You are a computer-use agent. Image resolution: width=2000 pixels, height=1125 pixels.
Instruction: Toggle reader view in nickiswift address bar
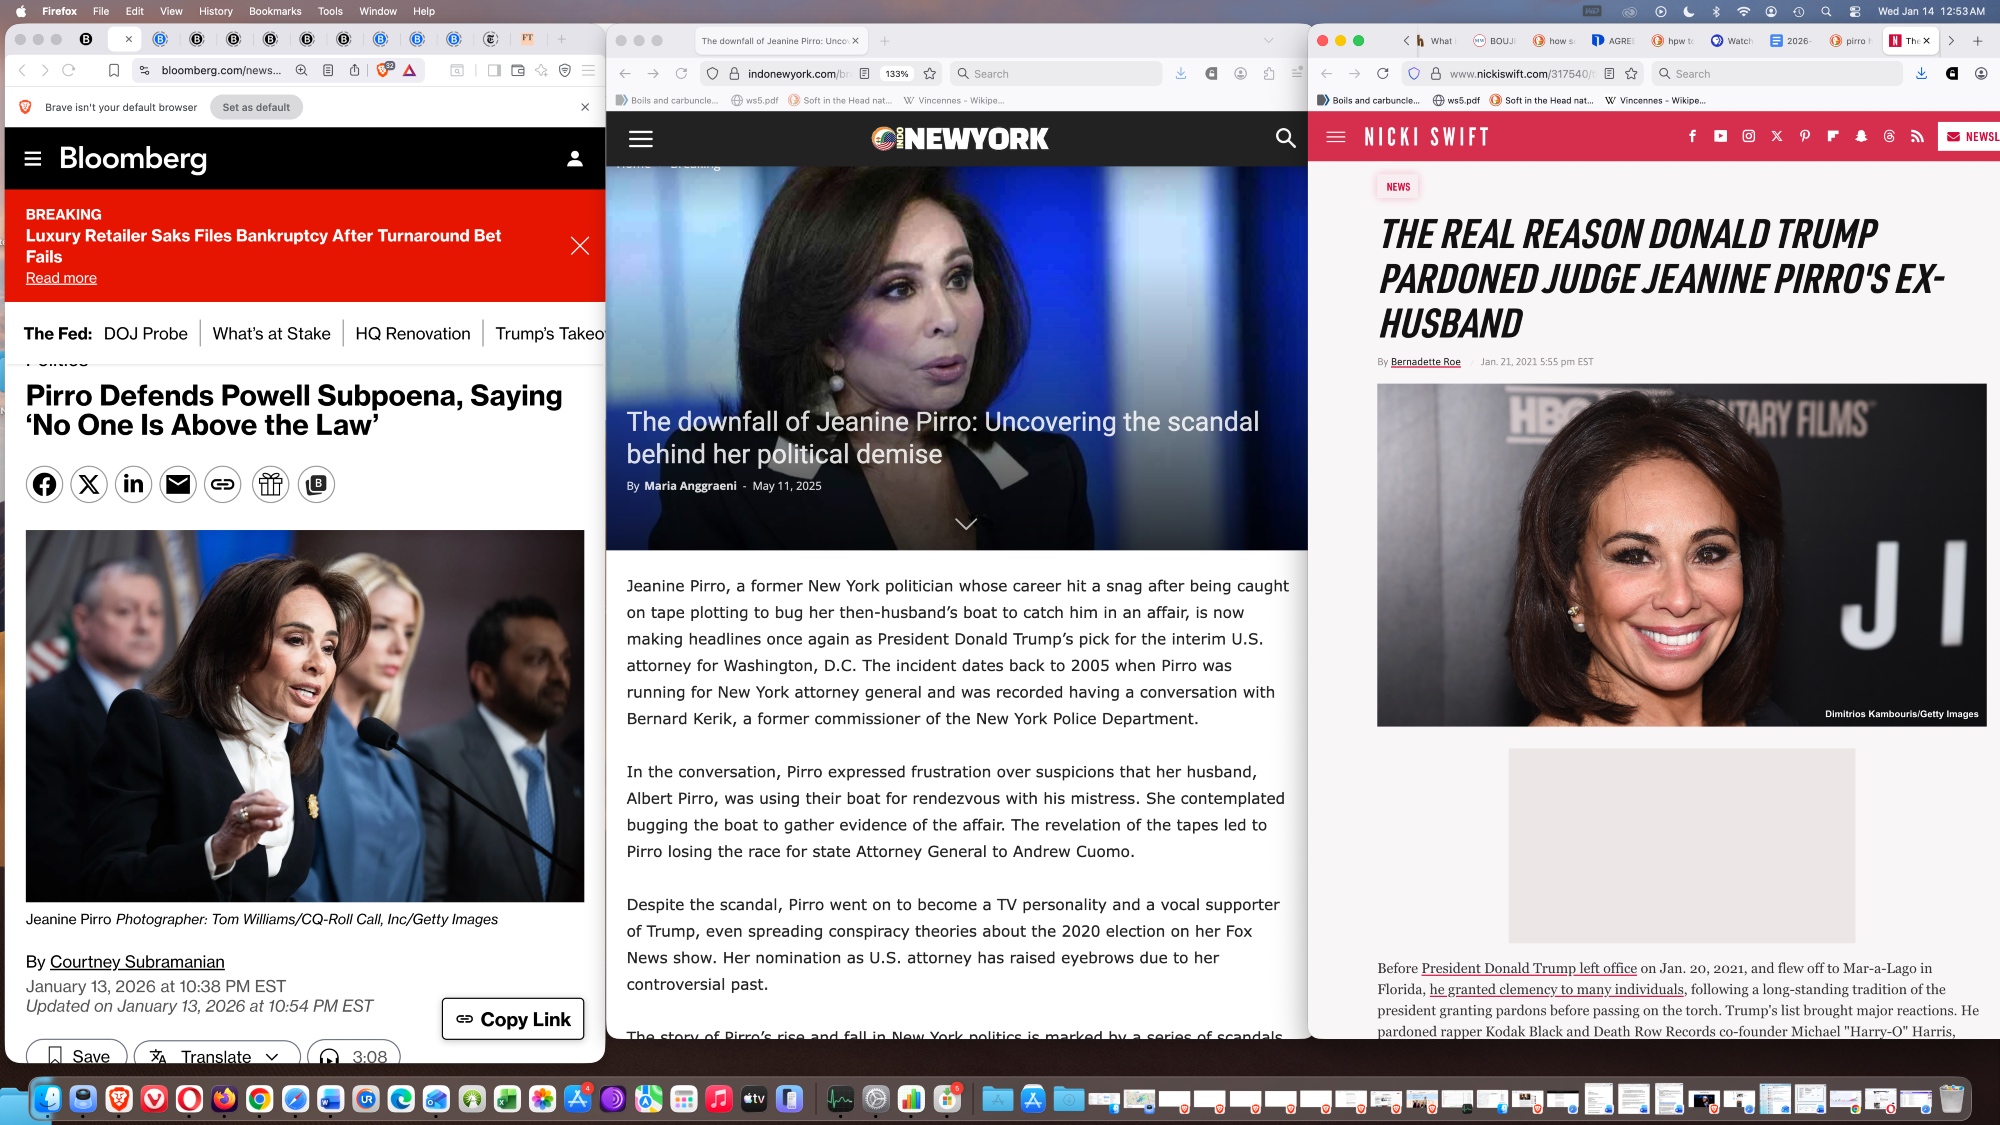pyautogui.click(x=1609, y=74)
